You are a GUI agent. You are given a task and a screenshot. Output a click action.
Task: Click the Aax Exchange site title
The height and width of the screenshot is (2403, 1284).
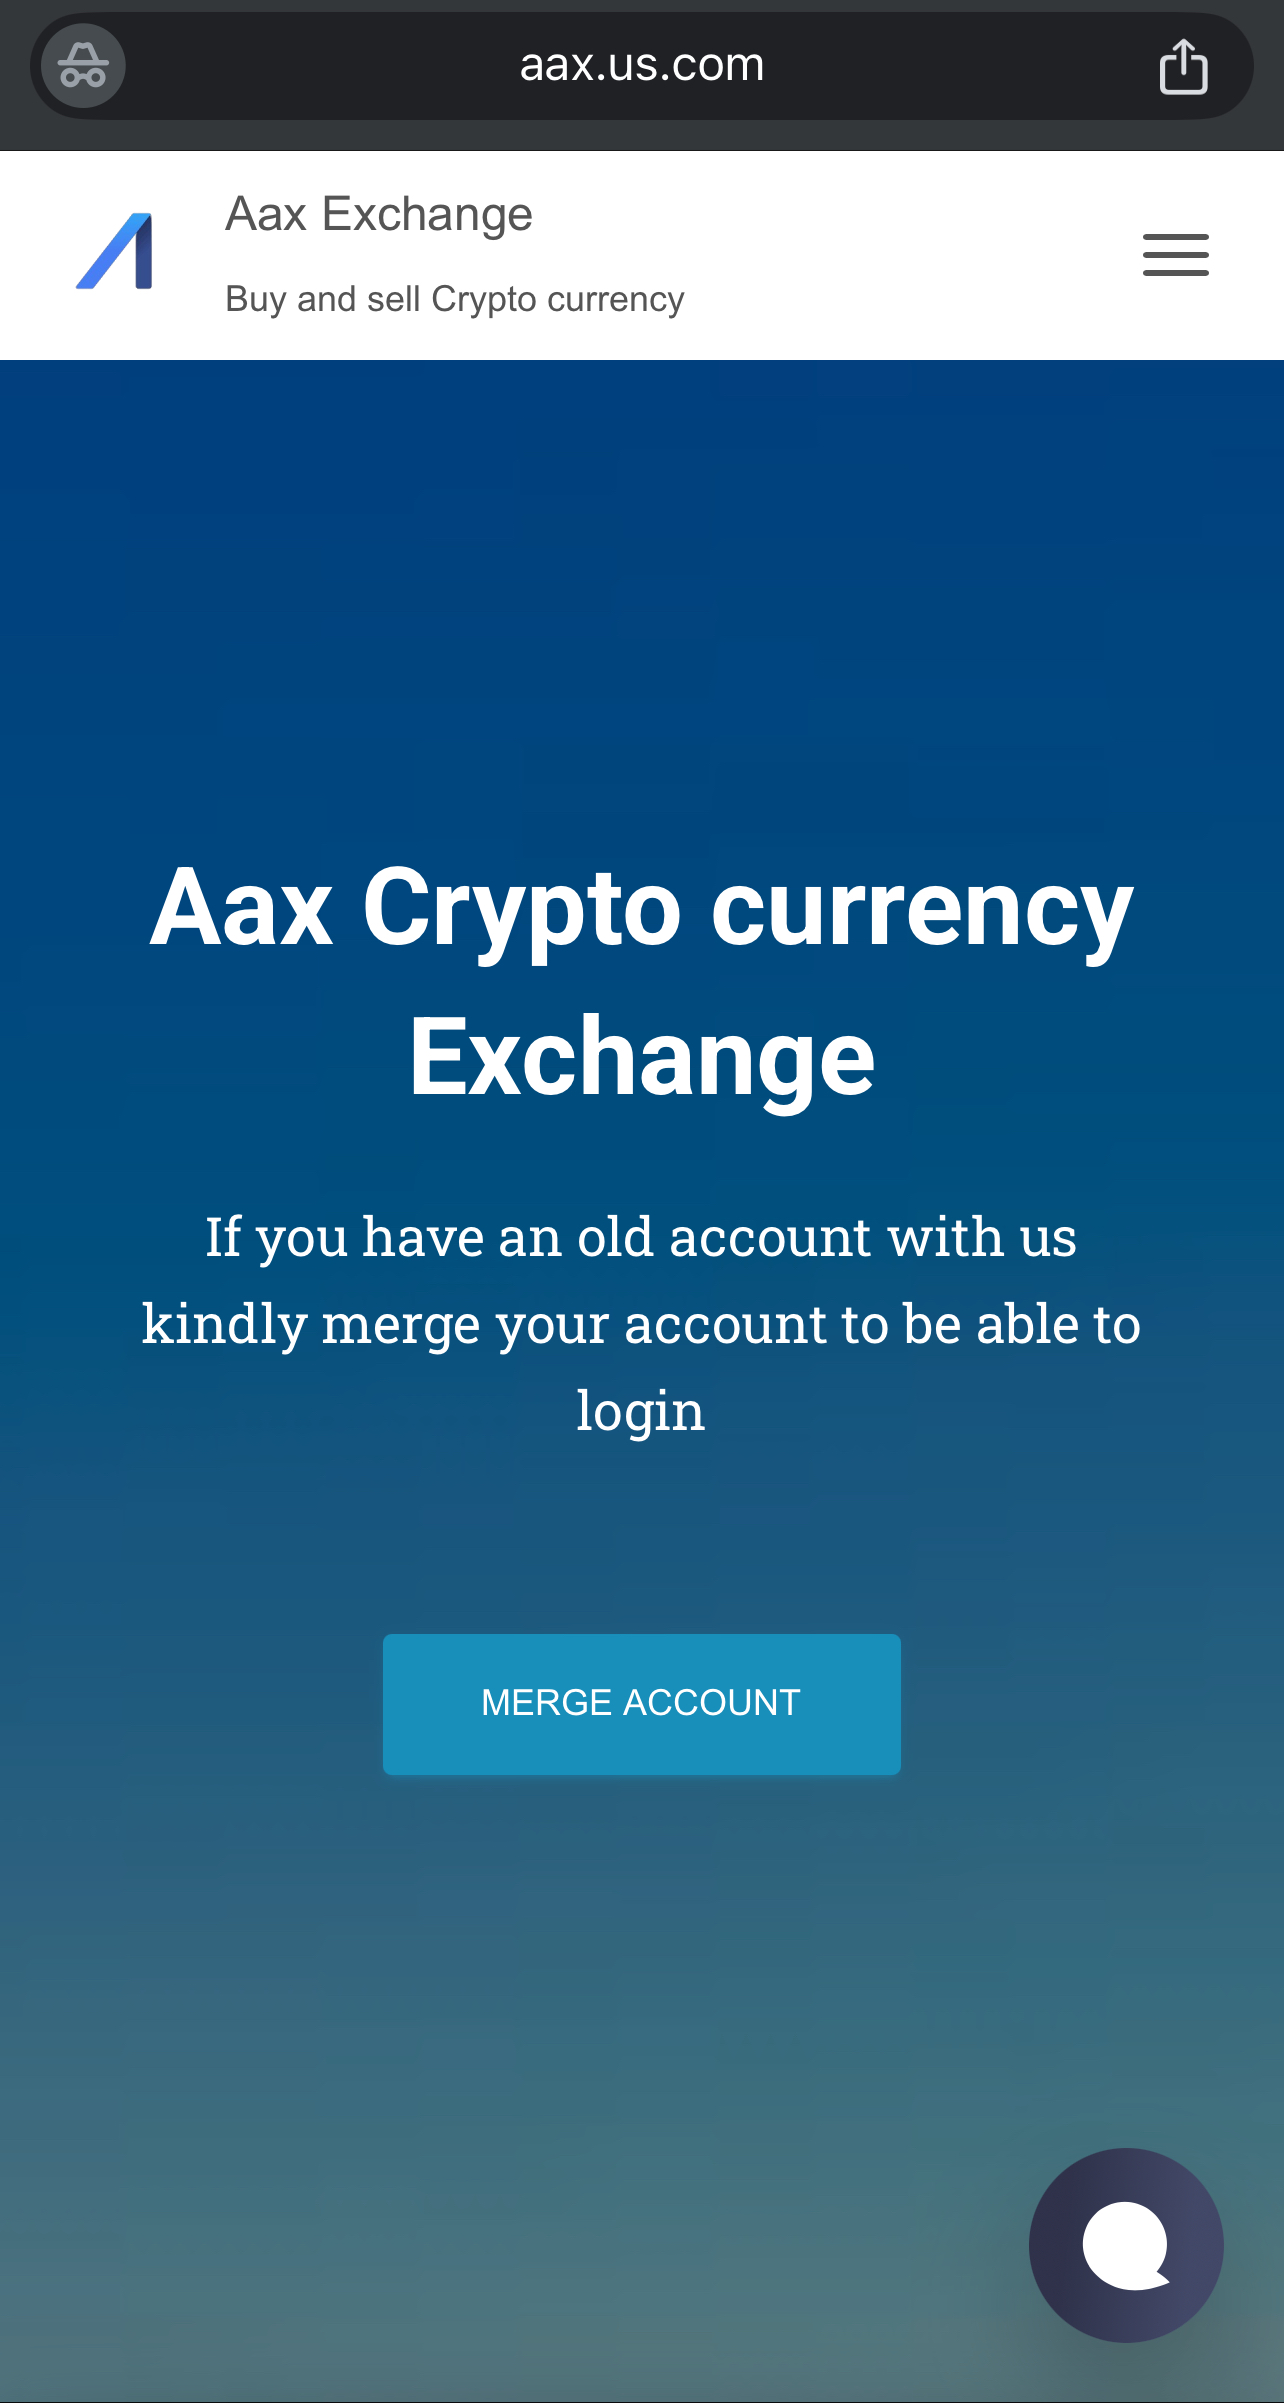pos(379,214)
